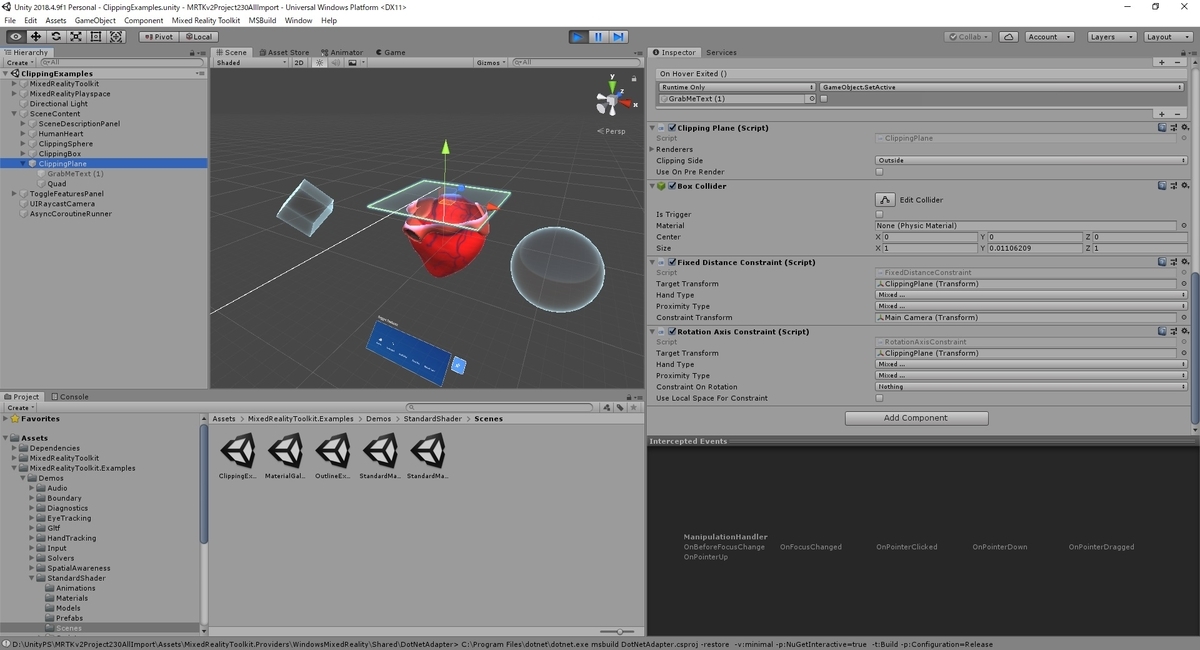Screen dimensions: 1200x650
Task: Open Clipping Plane script gear menu
Action: (1185, 128)
